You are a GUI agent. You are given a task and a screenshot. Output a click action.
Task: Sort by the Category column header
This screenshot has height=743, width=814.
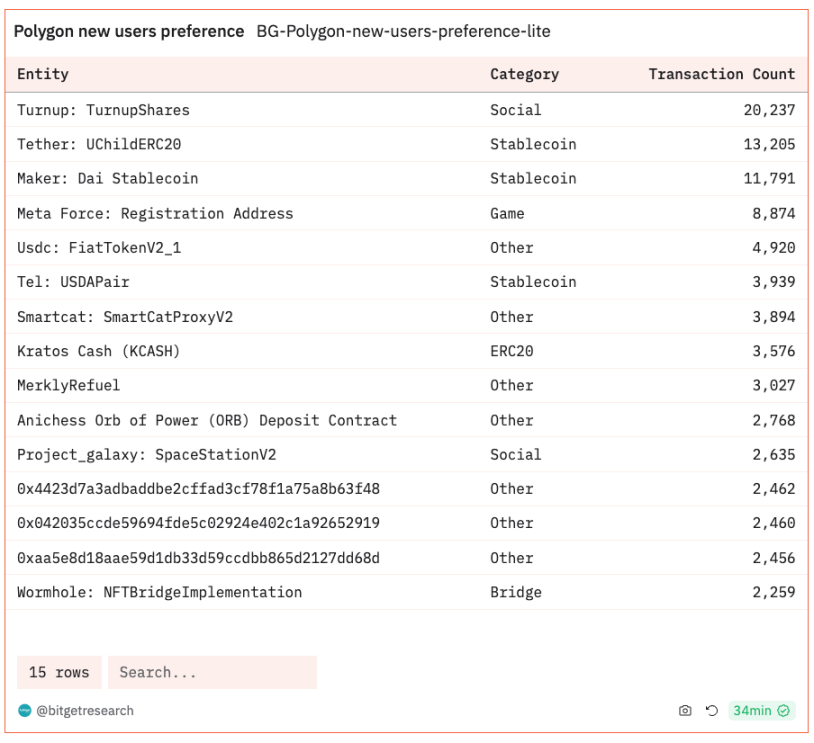(524, 74)
